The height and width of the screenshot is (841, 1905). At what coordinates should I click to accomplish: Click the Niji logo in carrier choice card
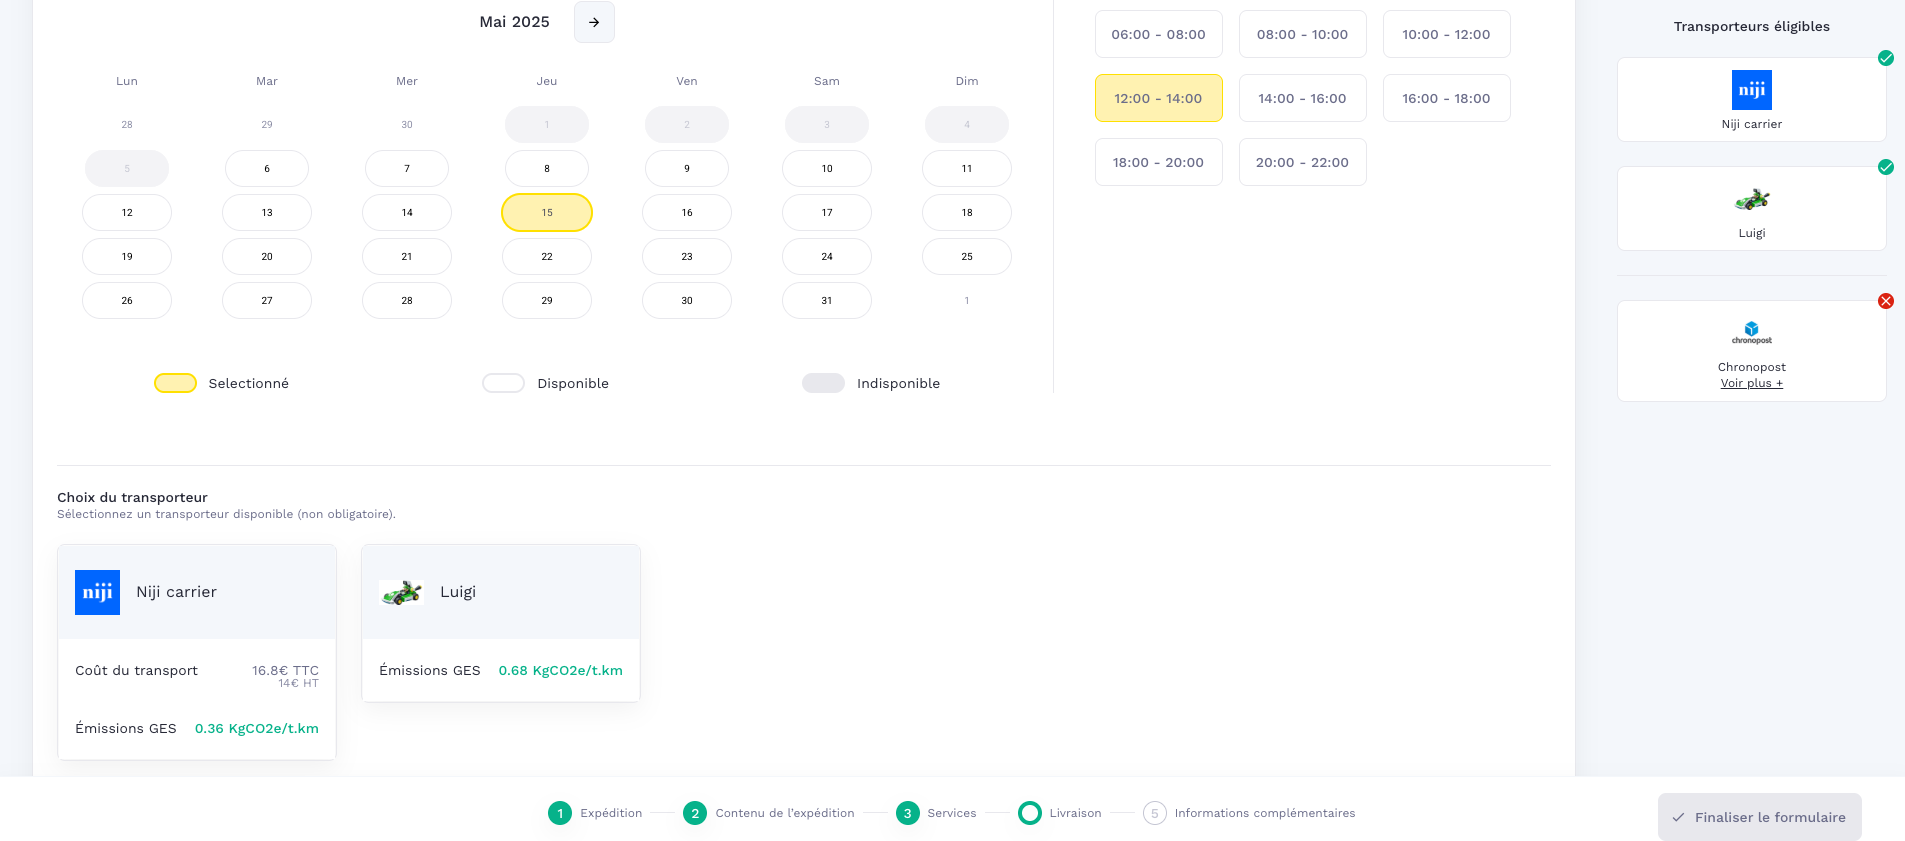97,592
